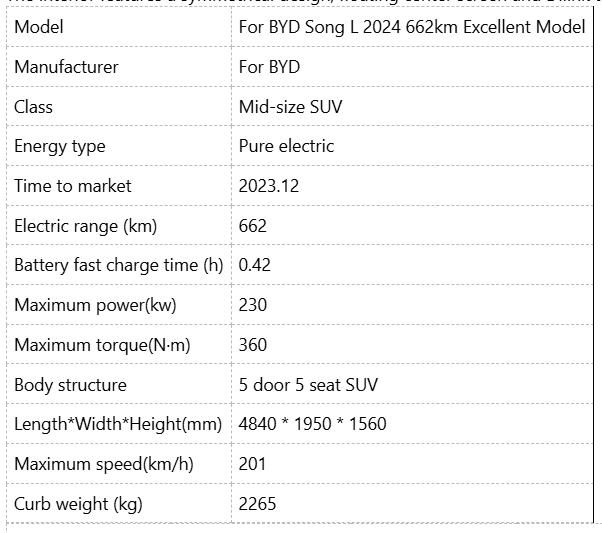This screenshot has width=602, height=533.
Task: Select the '0.42' charge time value
Action: pyautogui.click(x=255, y=266)
